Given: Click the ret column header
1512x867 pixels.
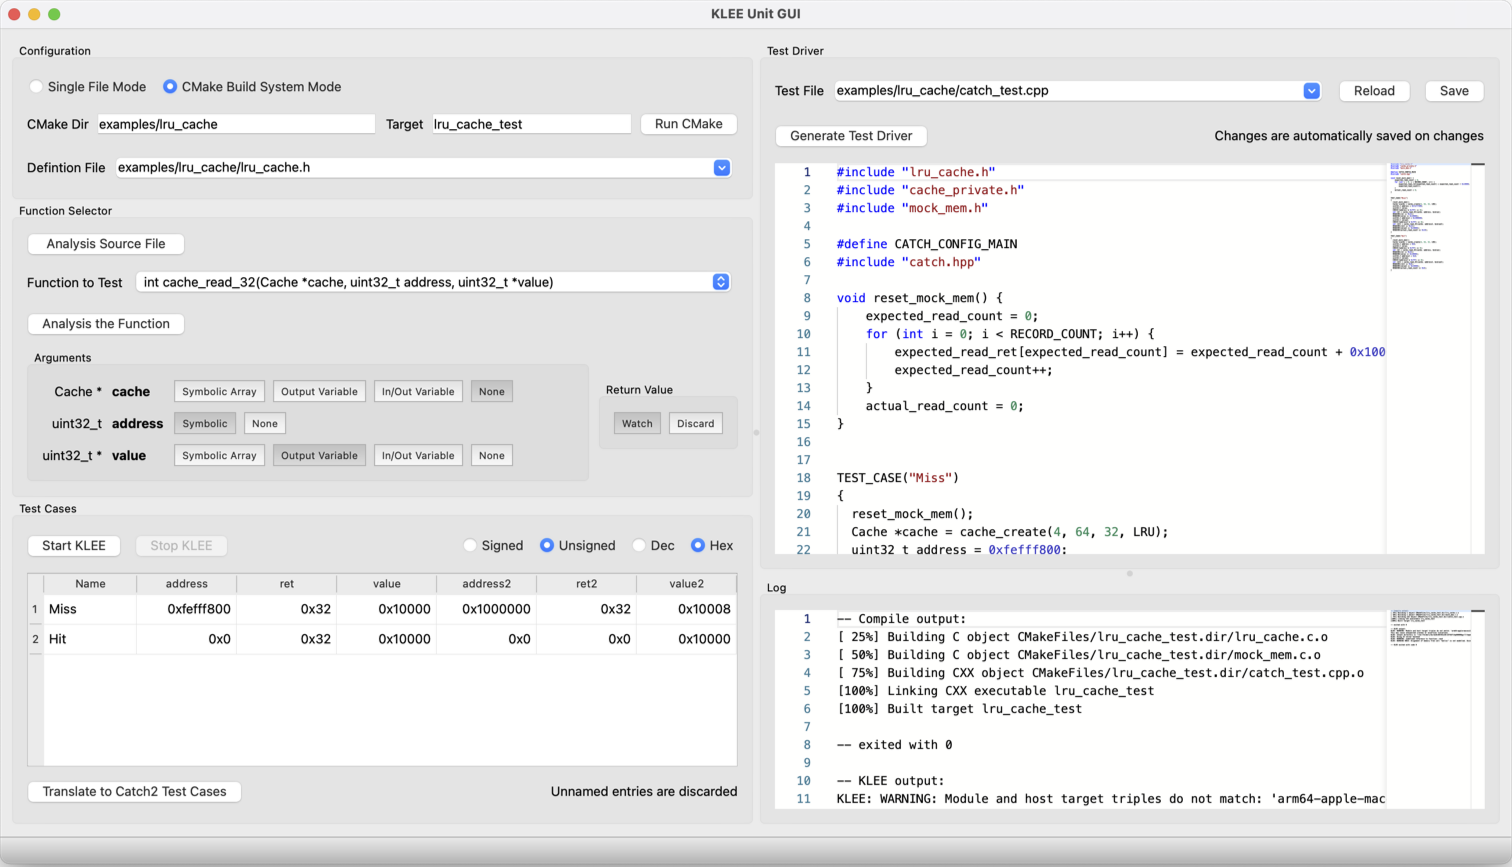Looking at the screenshot, I should (287, 584).
